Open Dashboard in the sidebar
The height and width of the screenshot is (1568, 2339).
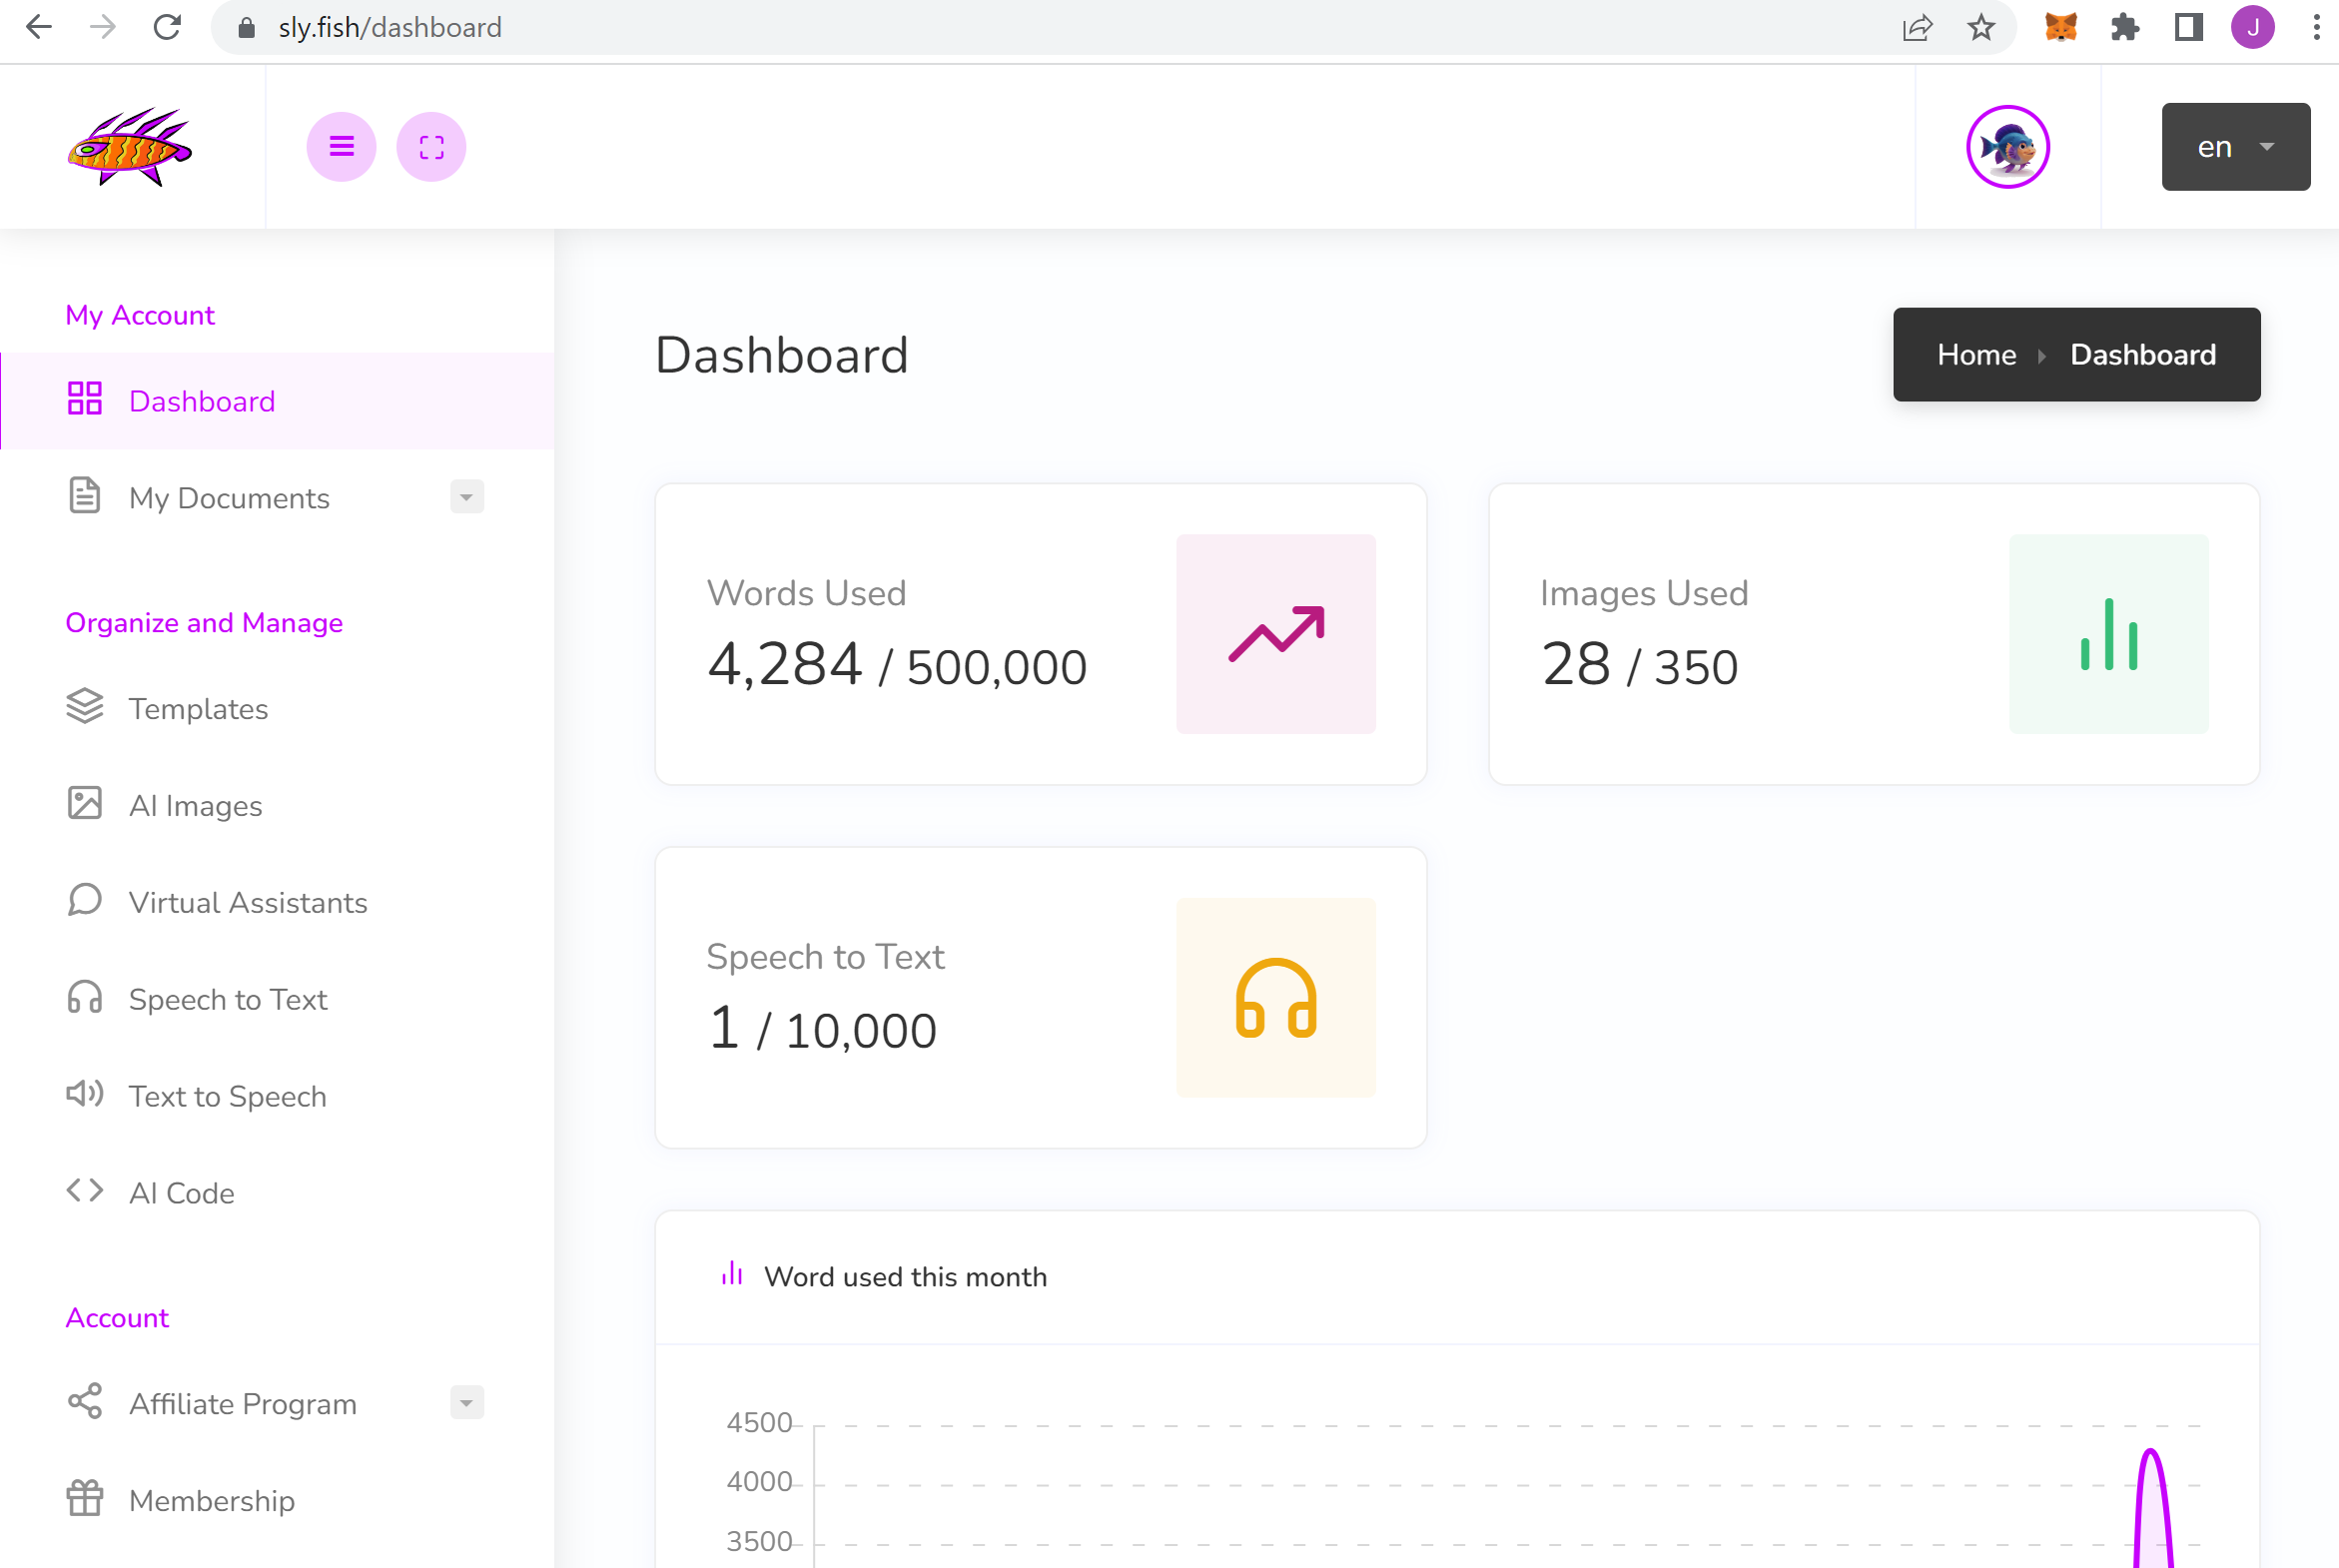point(277,401)
